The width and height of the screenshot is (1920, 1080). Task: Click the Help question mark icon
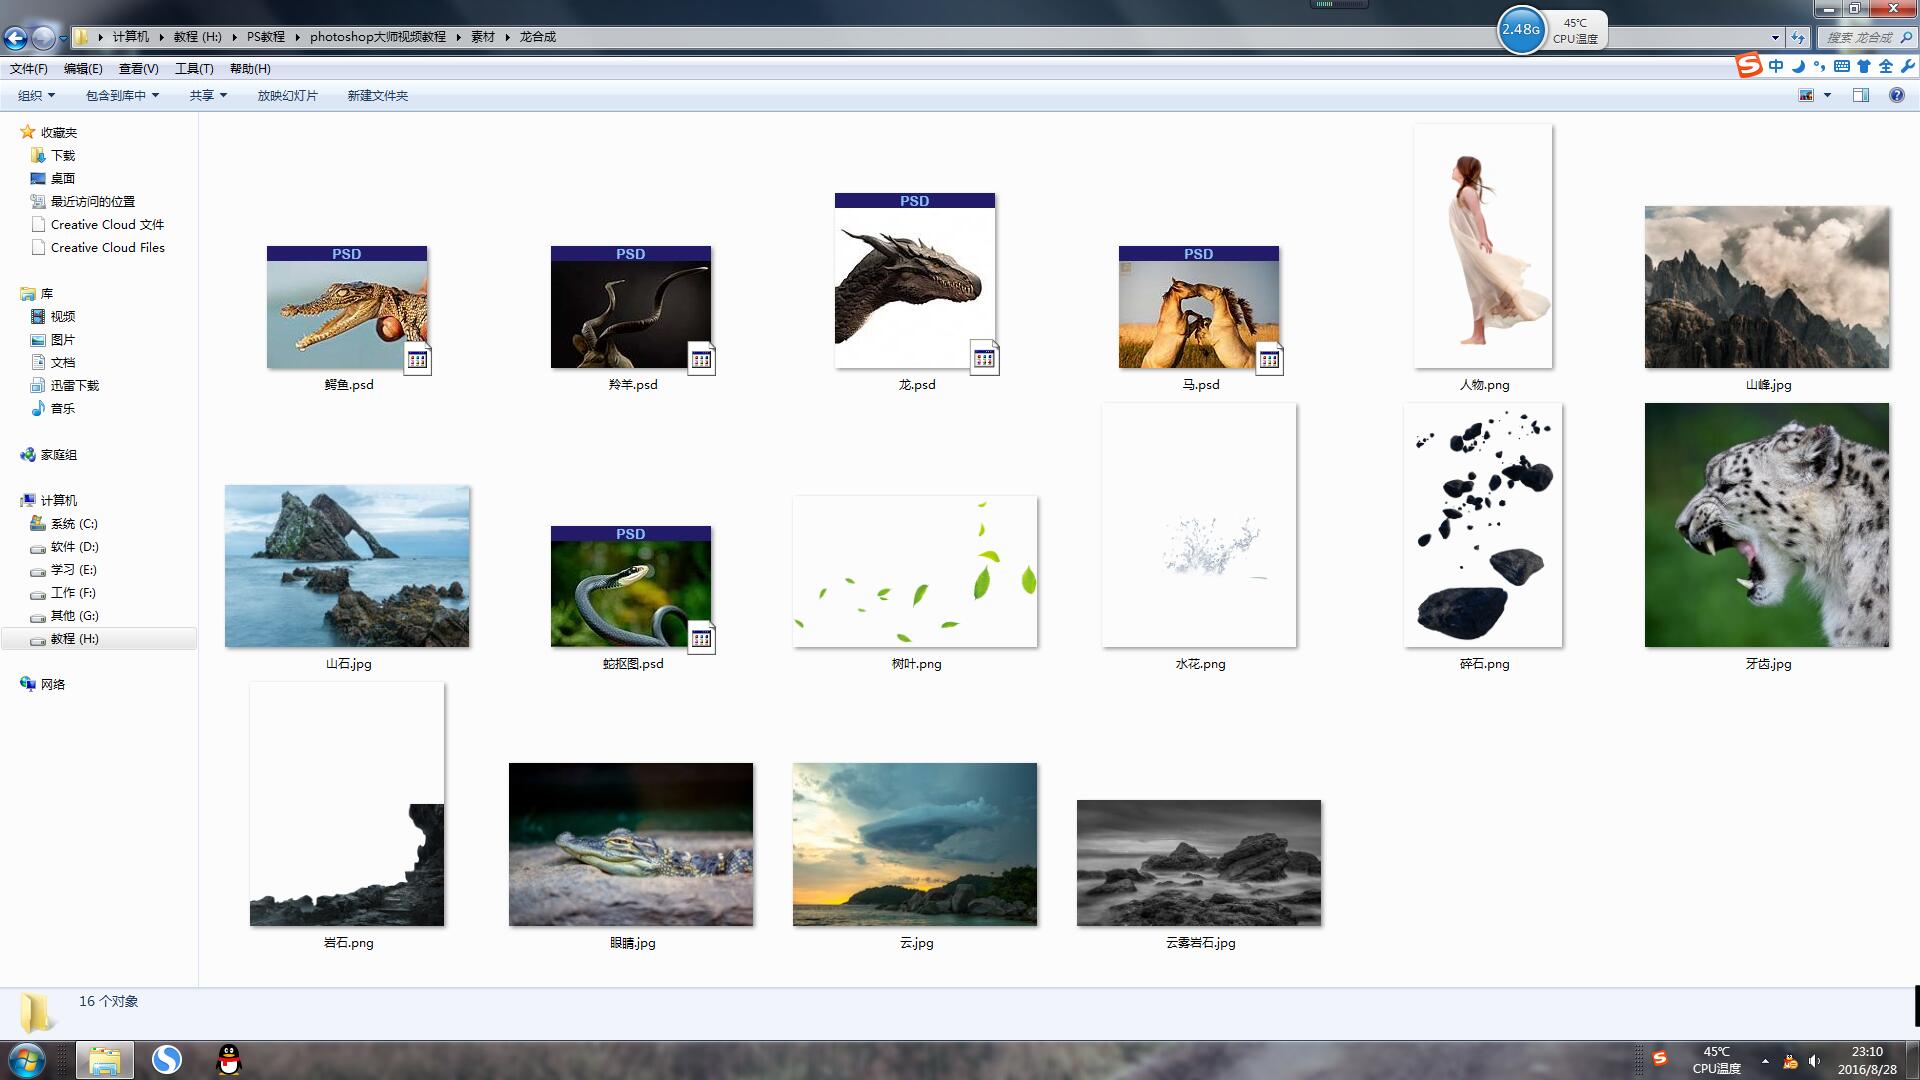1896,95
